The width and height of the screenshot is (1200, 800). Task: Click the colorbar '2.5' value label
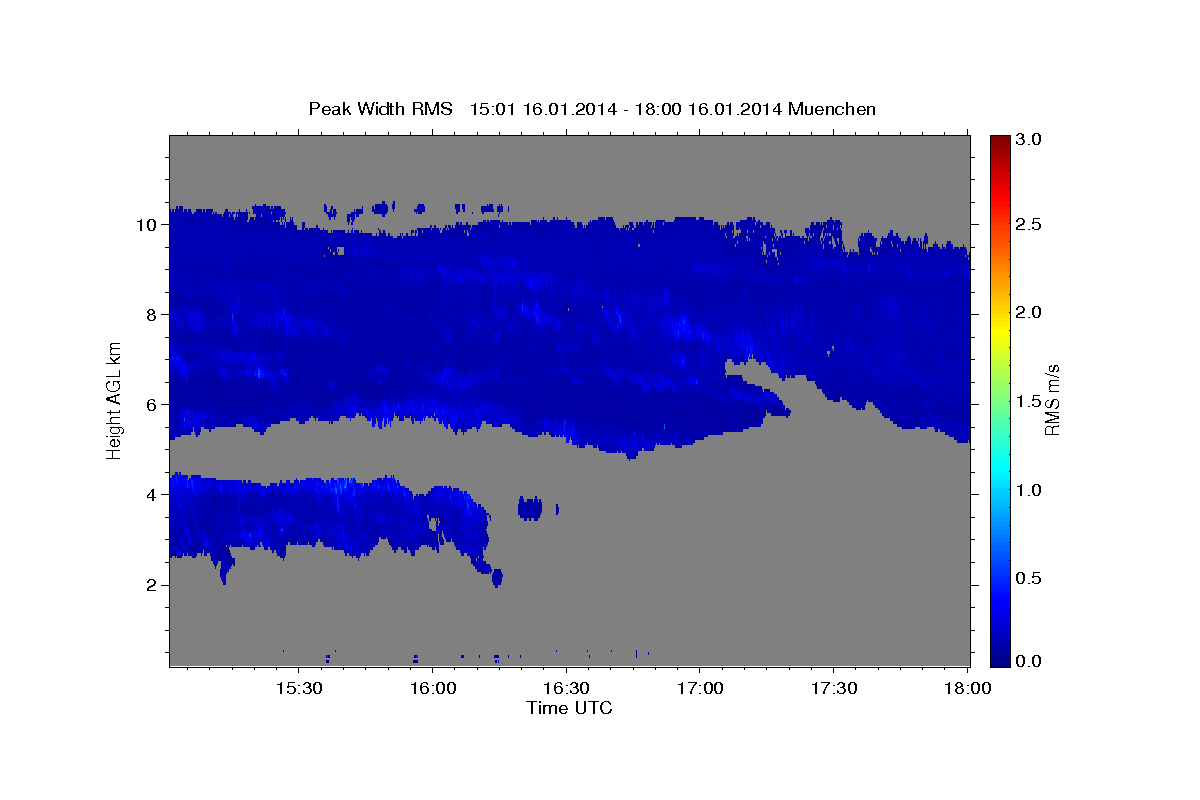point(1029,224)
